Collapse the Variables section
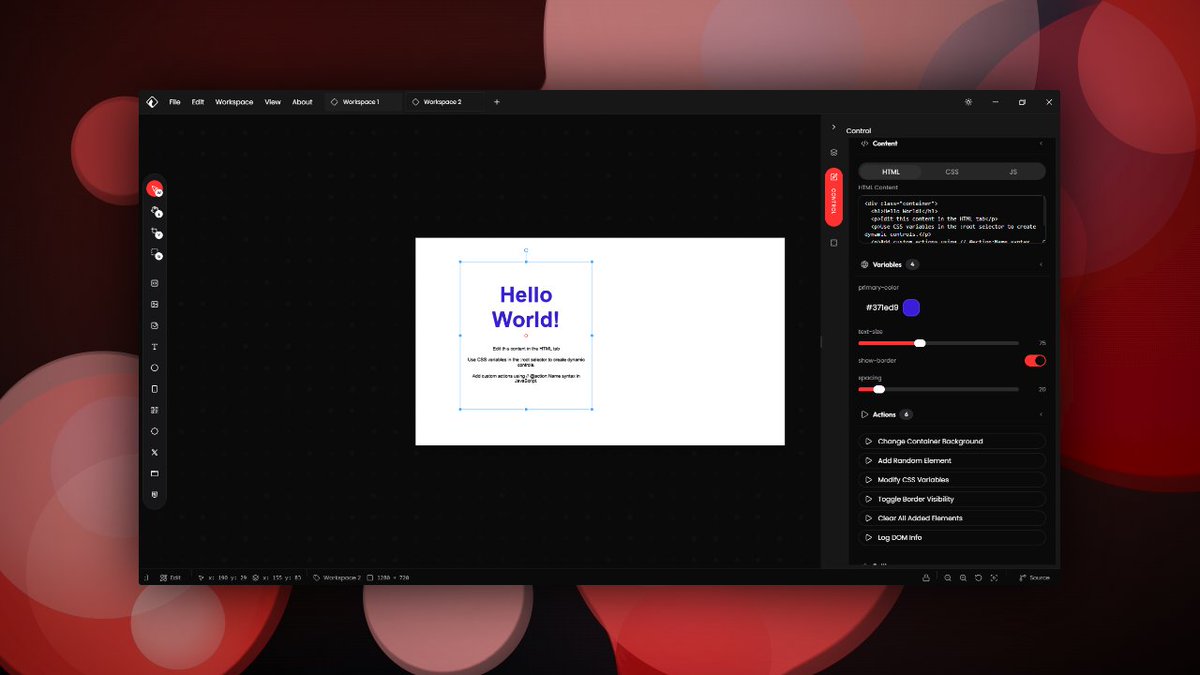 point(1041,265)
